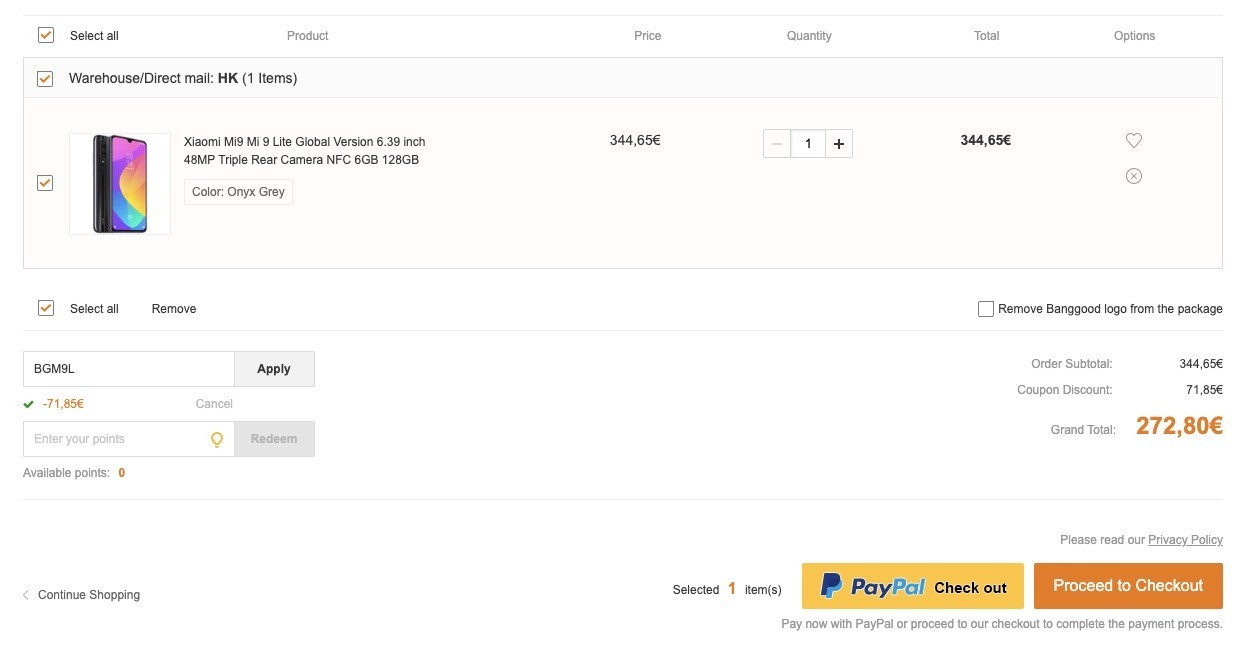1245x660 pixels.
Task: Cancel the applied coupon
Action: pyautogui.click(x=214, y=404)
